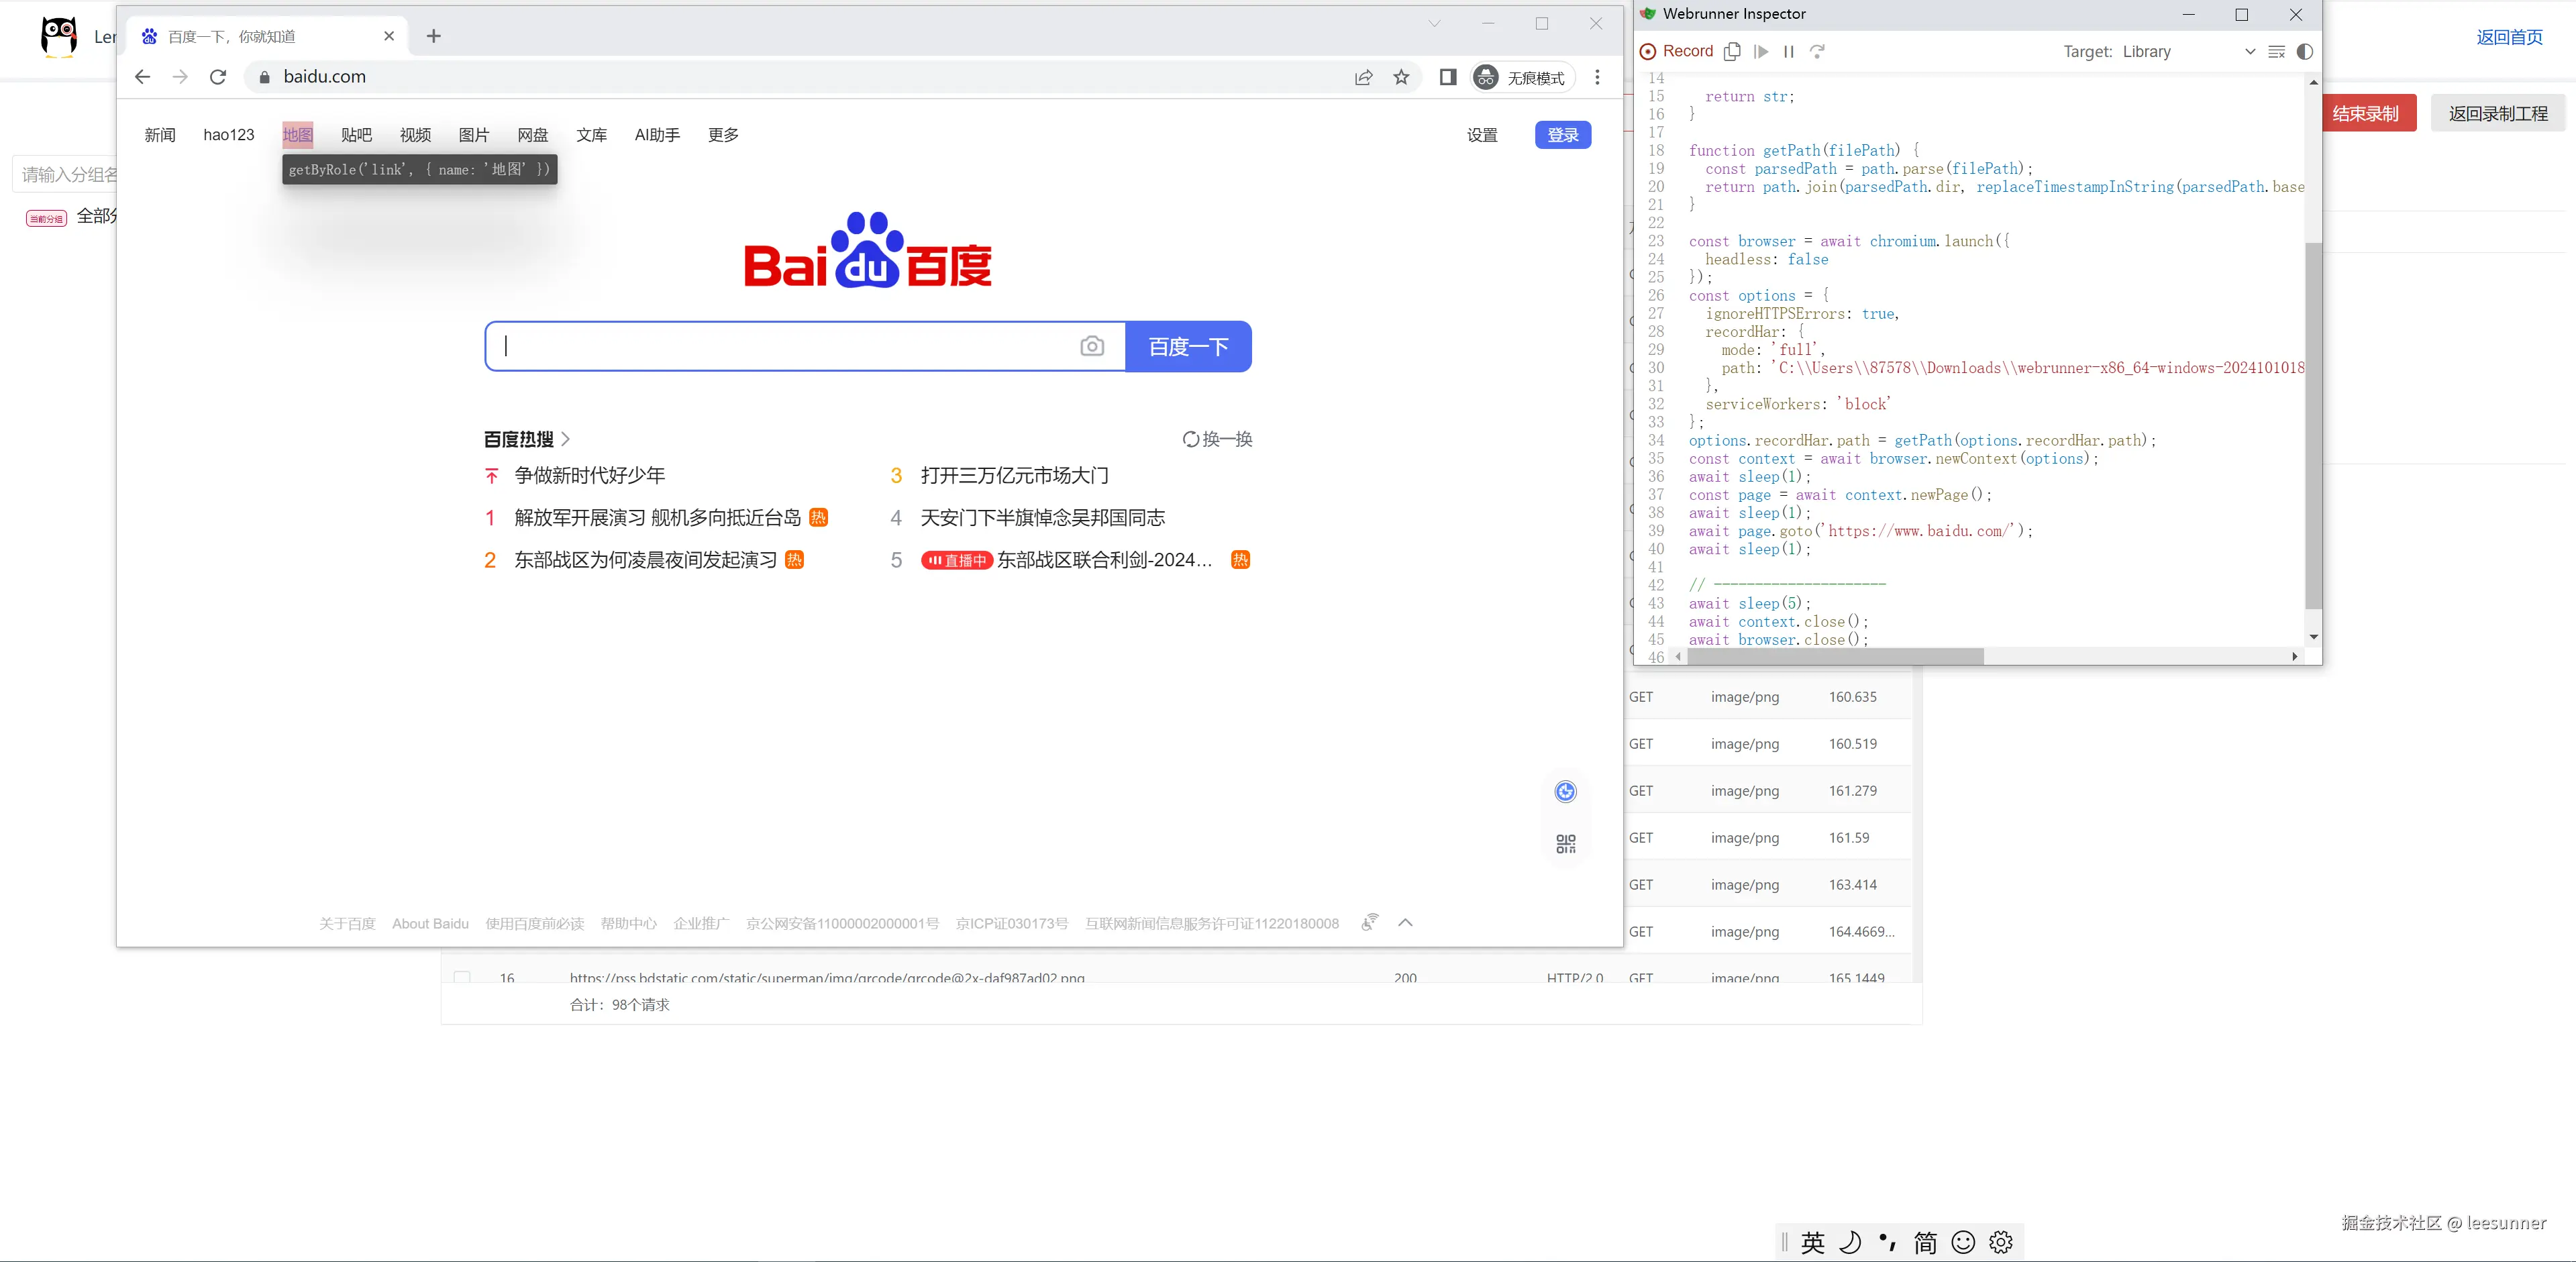Click the camera image-search icon
Viewport: 2576px width, 1262px height.
point(1092,346)
